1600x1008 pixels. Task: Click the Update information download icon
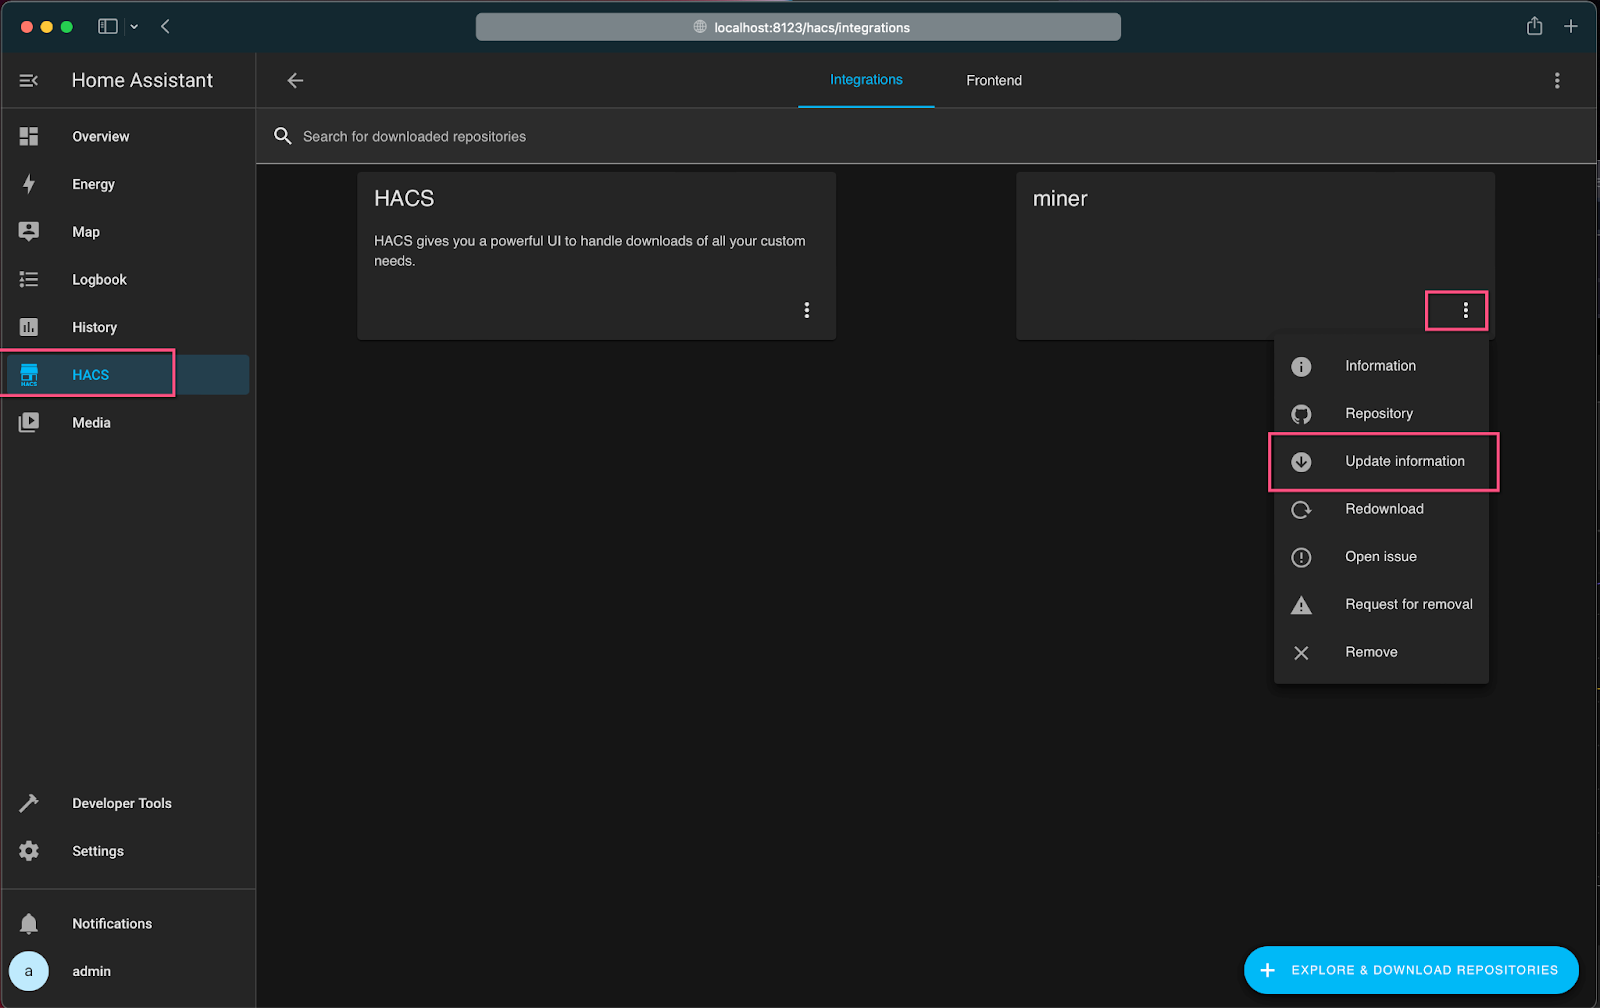click(x=1301, y=462)
